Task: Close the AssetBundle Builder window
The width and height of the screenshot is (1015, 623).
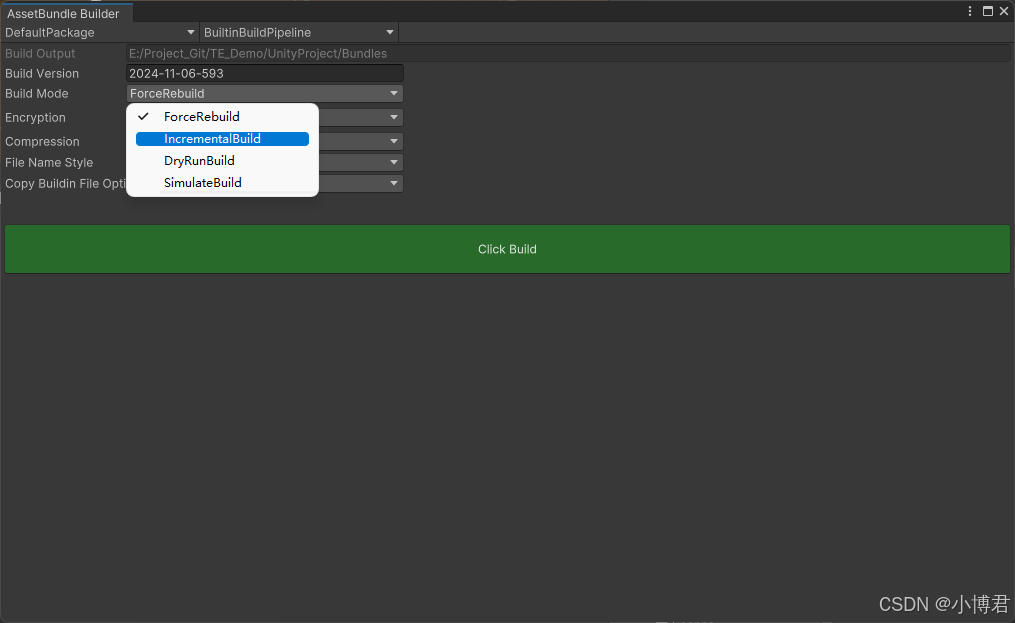Action: (x=1004, y=11)
